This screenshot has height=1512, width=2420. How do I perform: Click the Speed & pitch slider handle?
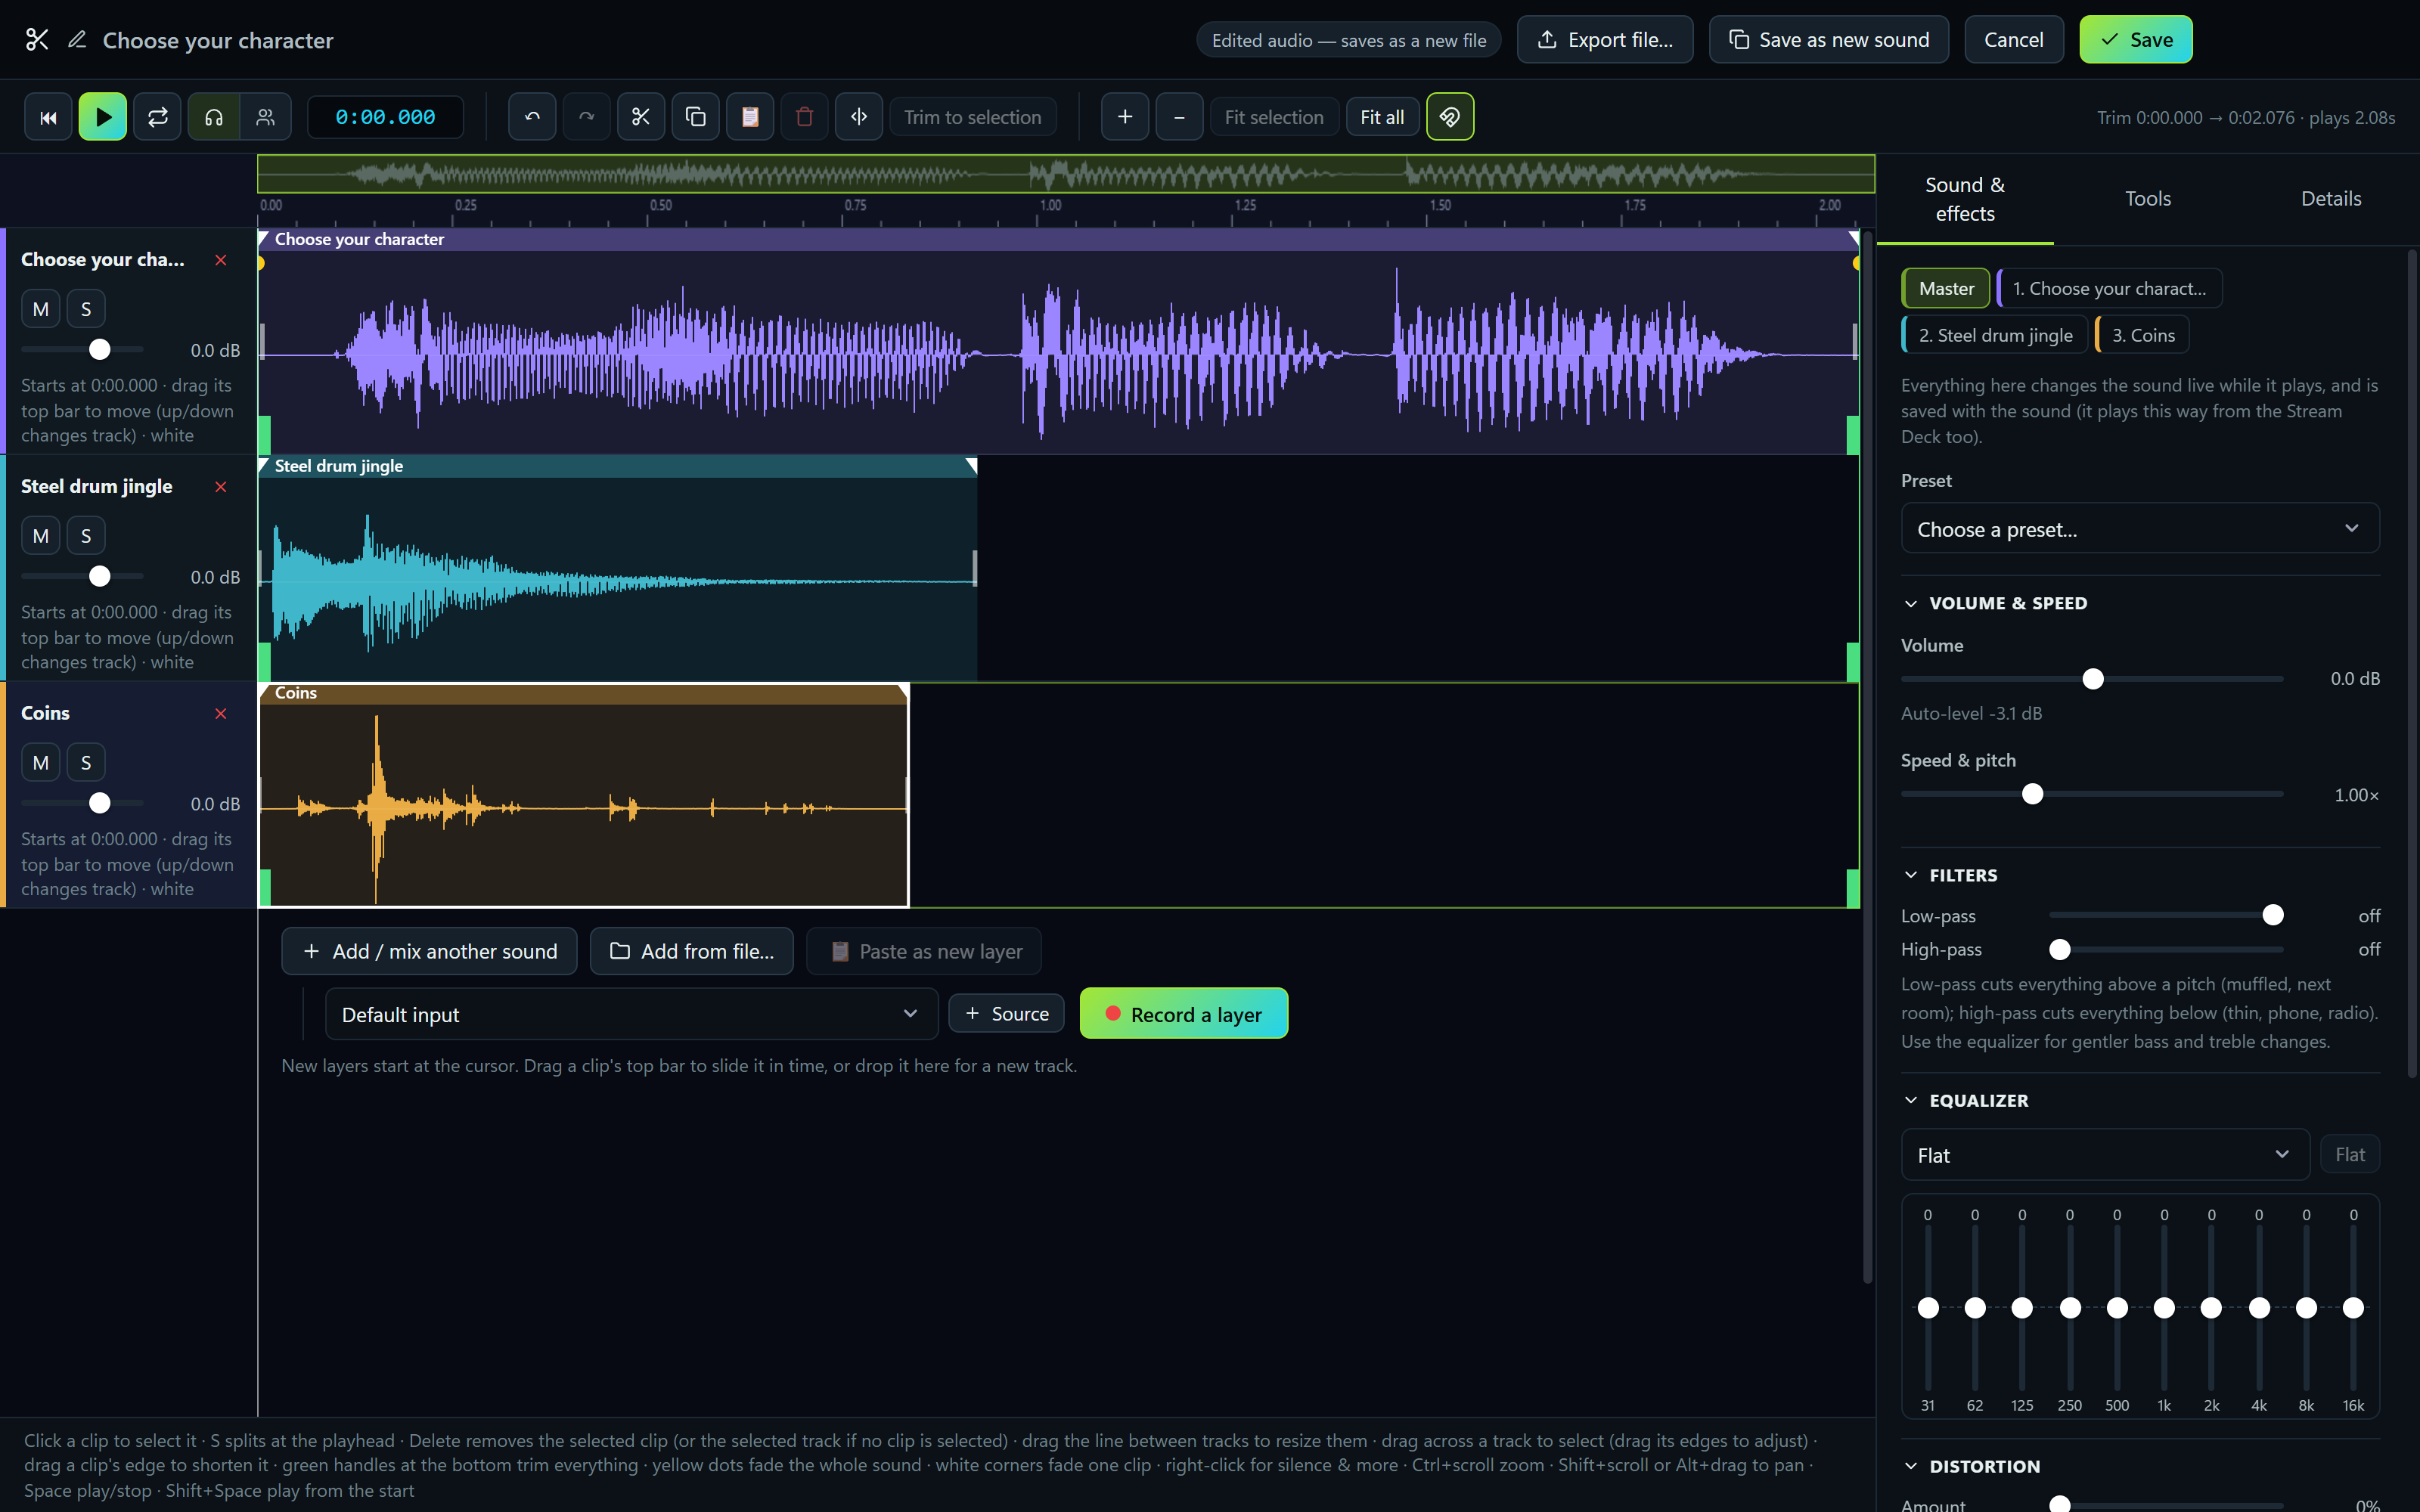point(2032,794)
